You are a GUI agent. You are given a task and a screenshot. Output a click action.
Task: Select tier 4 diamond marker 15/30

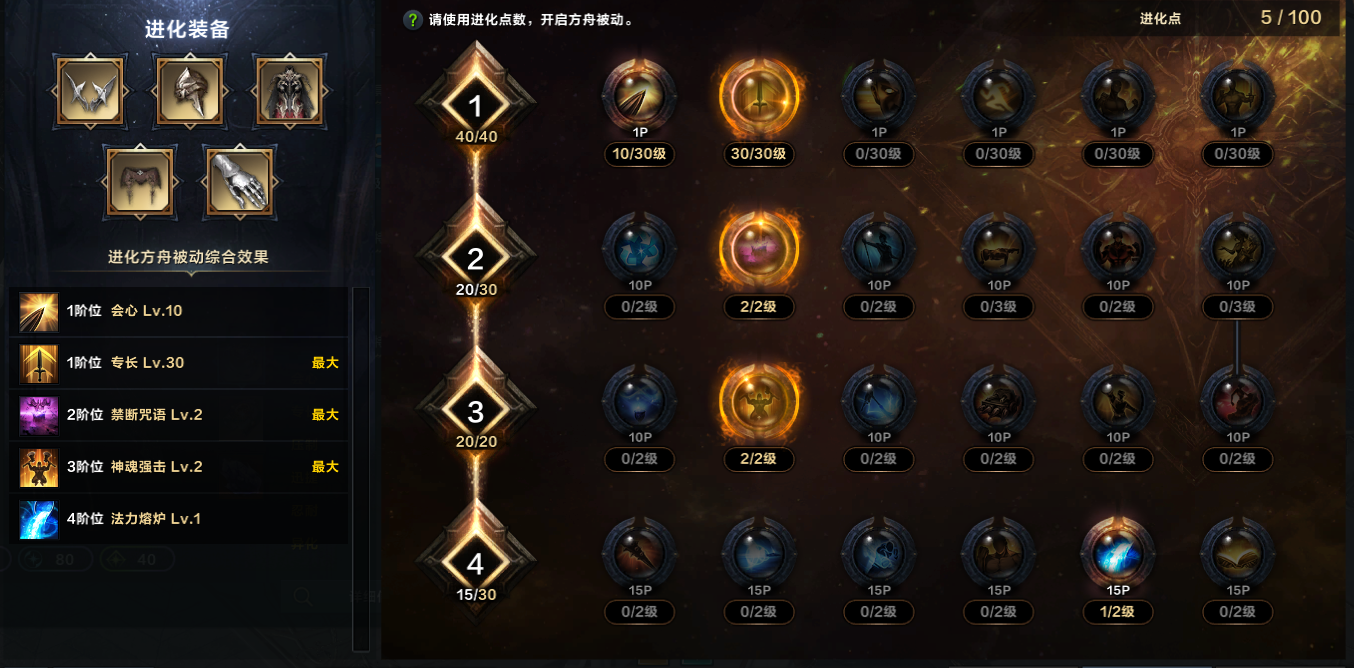[x=476, y=565]
